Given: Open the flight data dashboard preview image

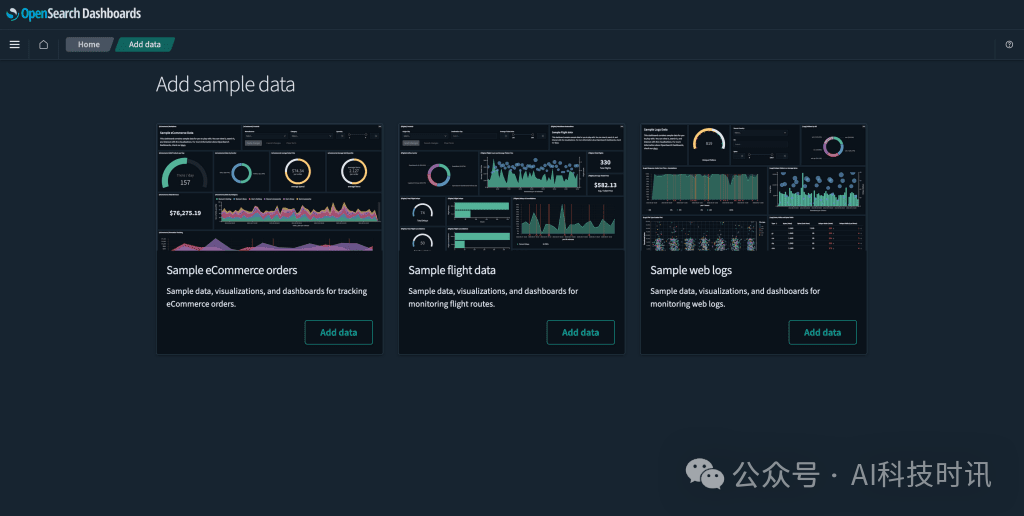Looking at the screenshot, I should tap(511, 187).
